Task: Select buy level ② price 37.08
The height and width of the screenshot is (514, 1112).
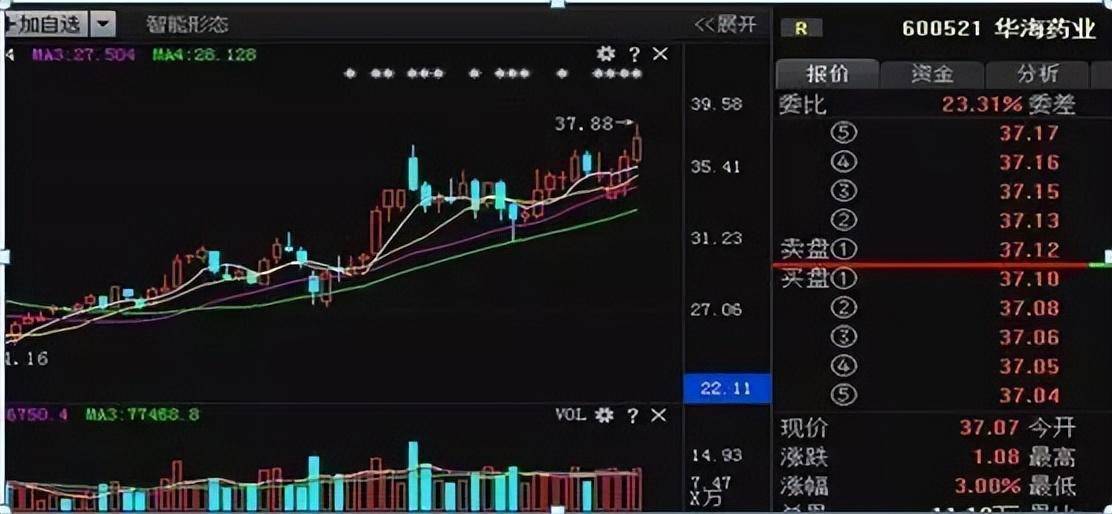Action: [1029, 308]
